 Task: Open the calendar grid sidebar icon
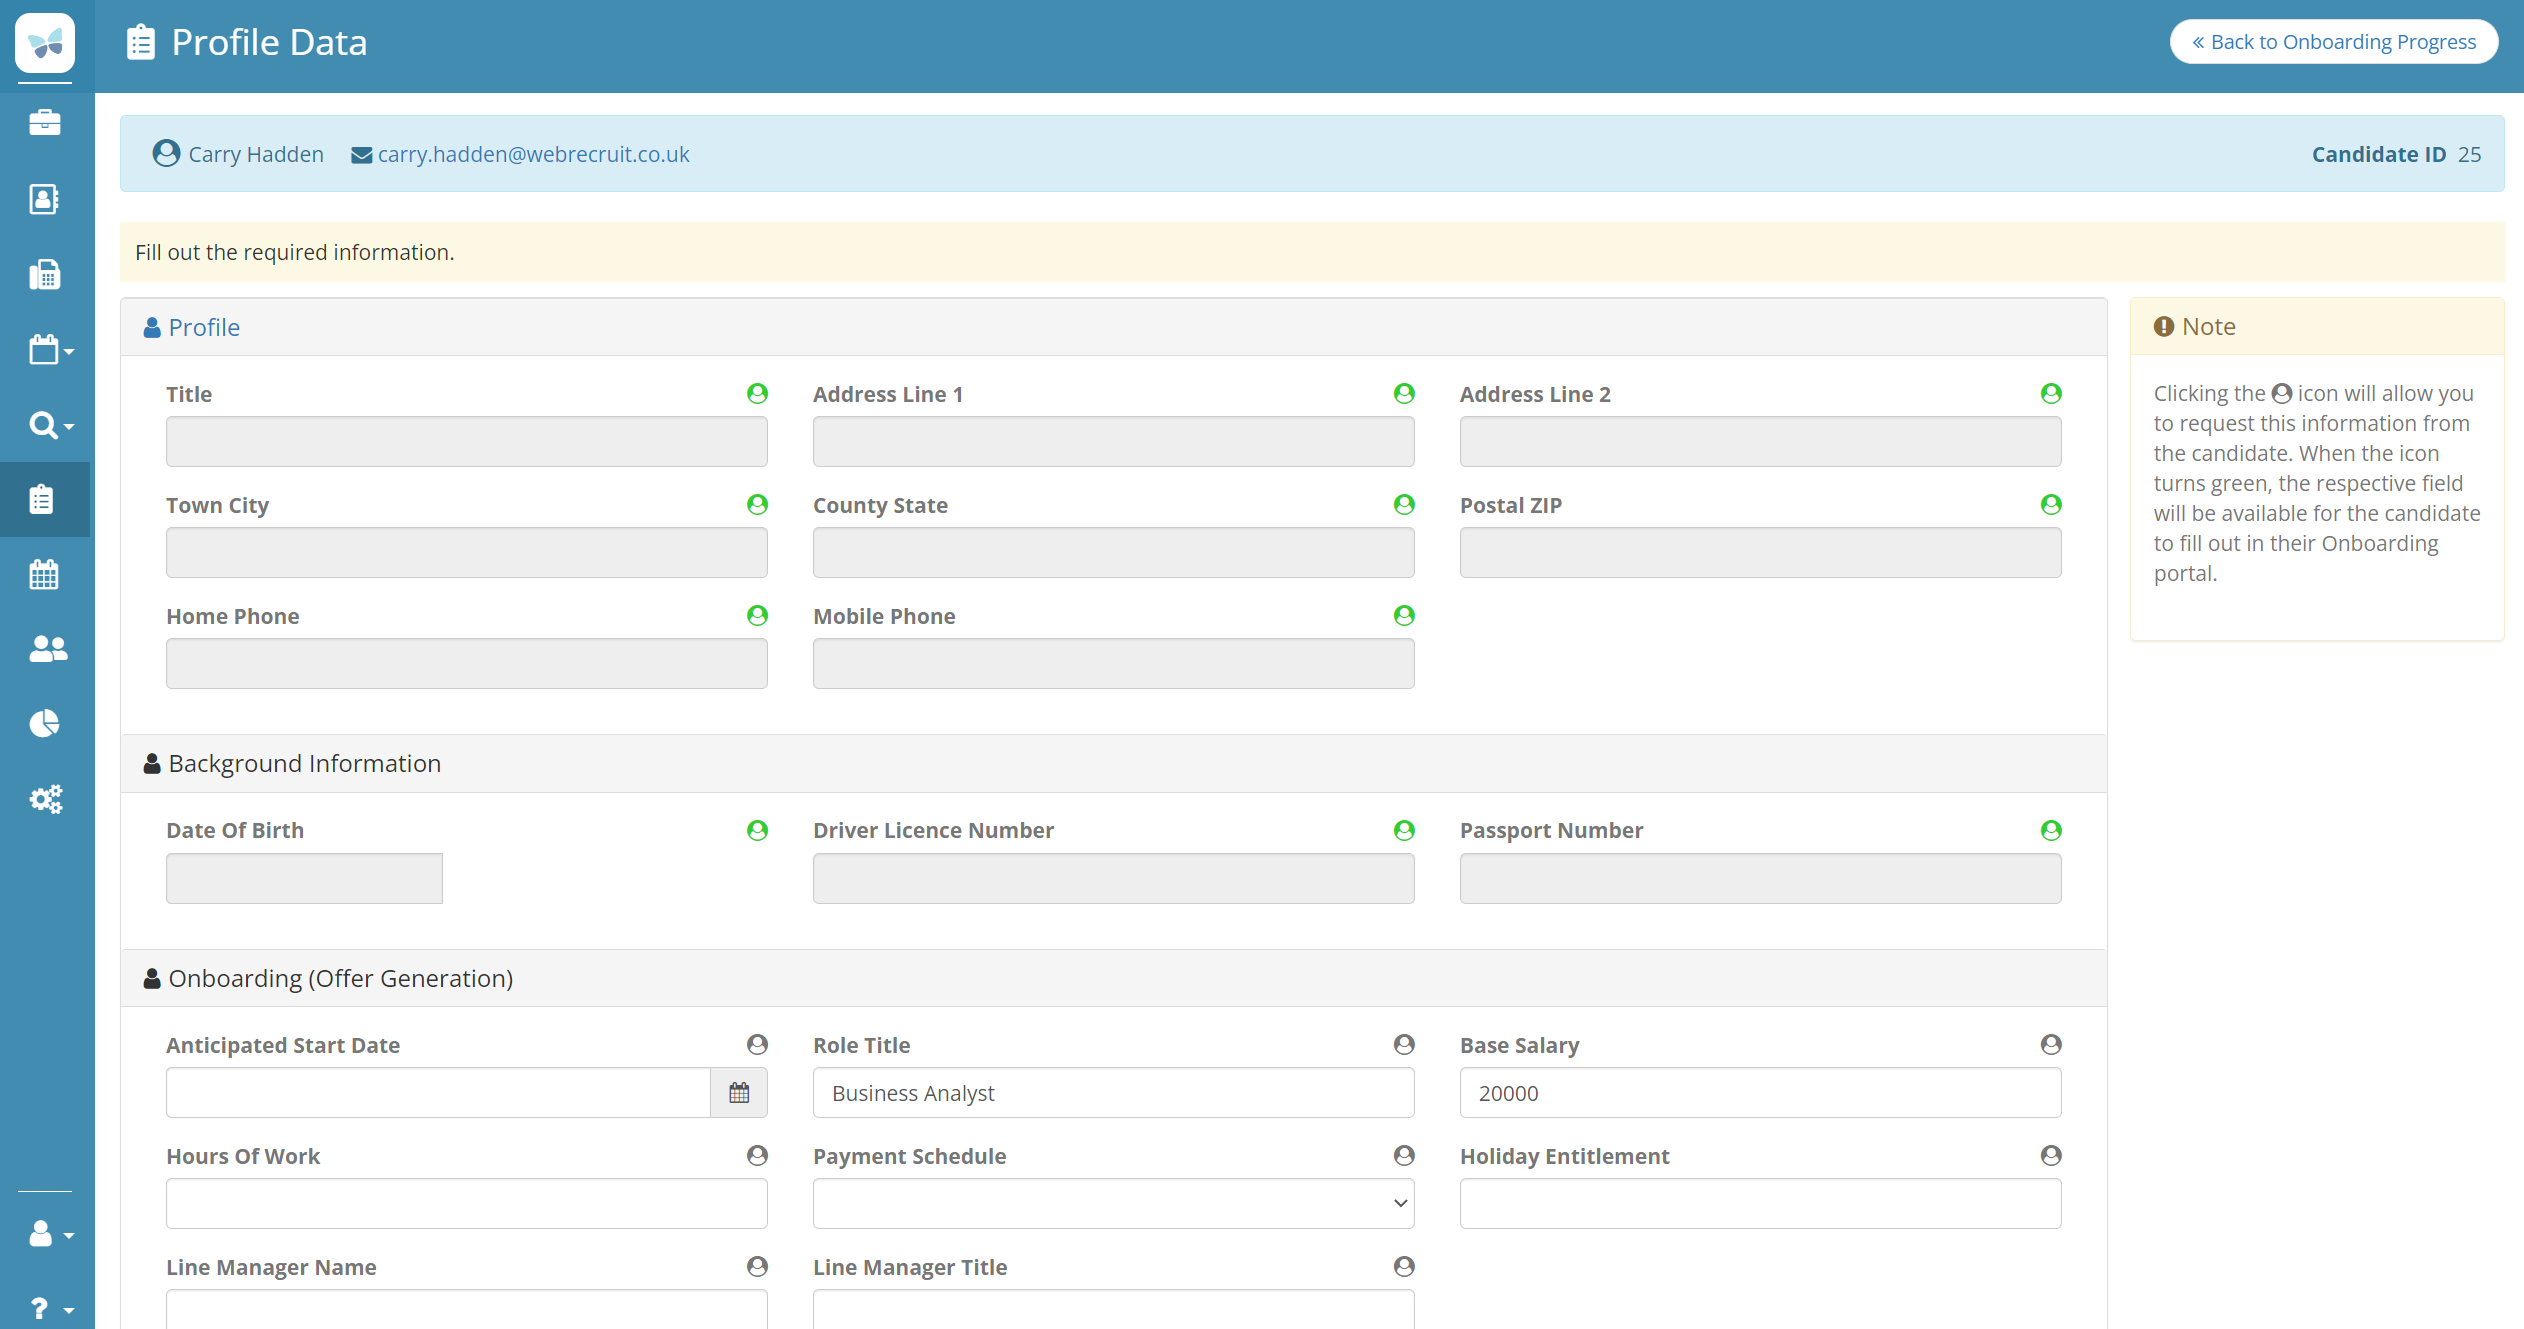pyautogui.click(x=45, y=574)
